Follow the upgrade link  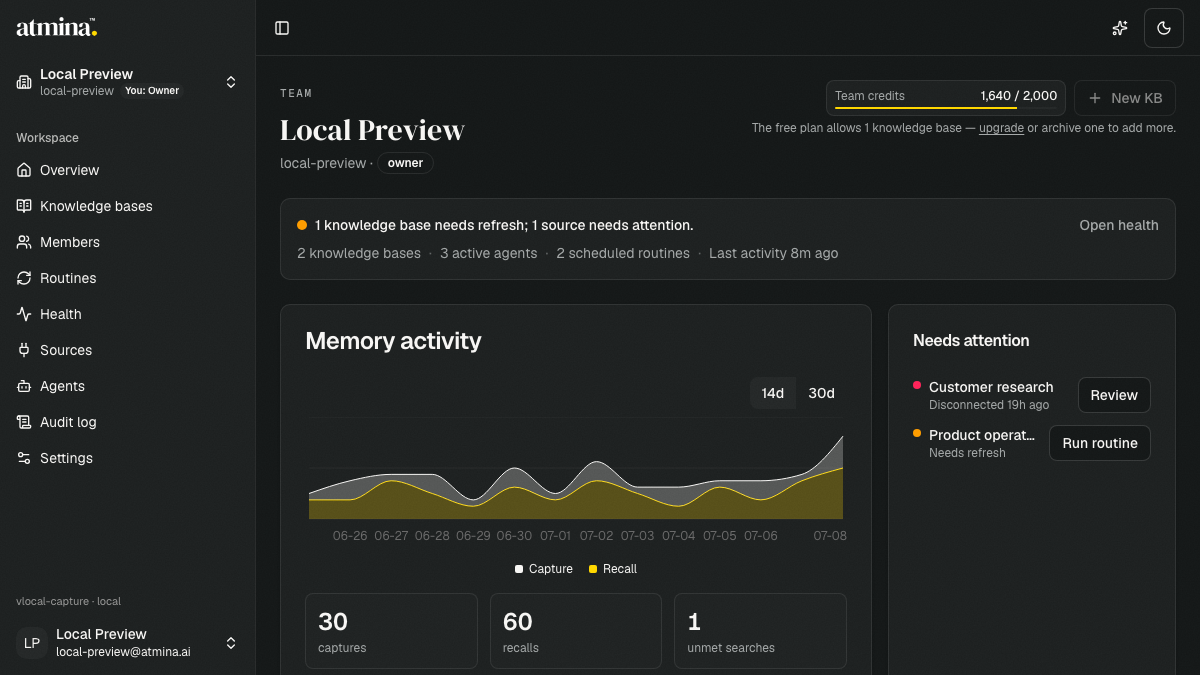click(1001, 128)
